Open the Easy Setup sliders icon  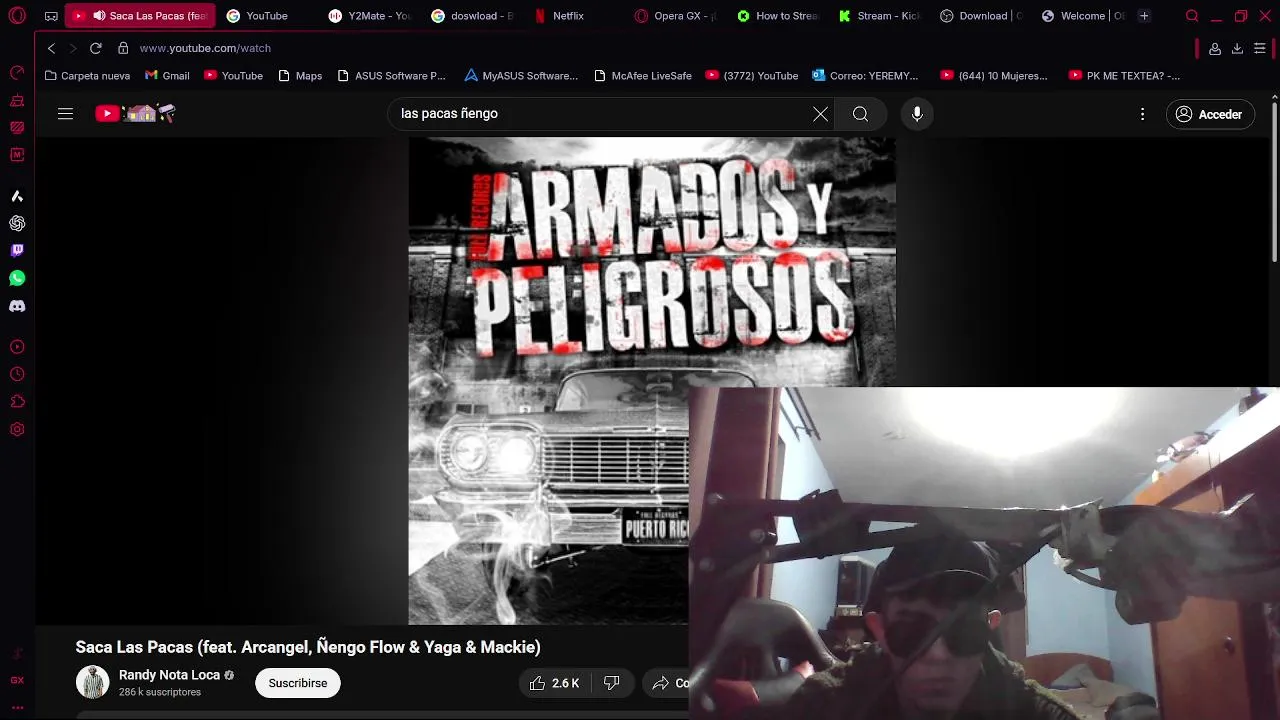(1260, 48)
